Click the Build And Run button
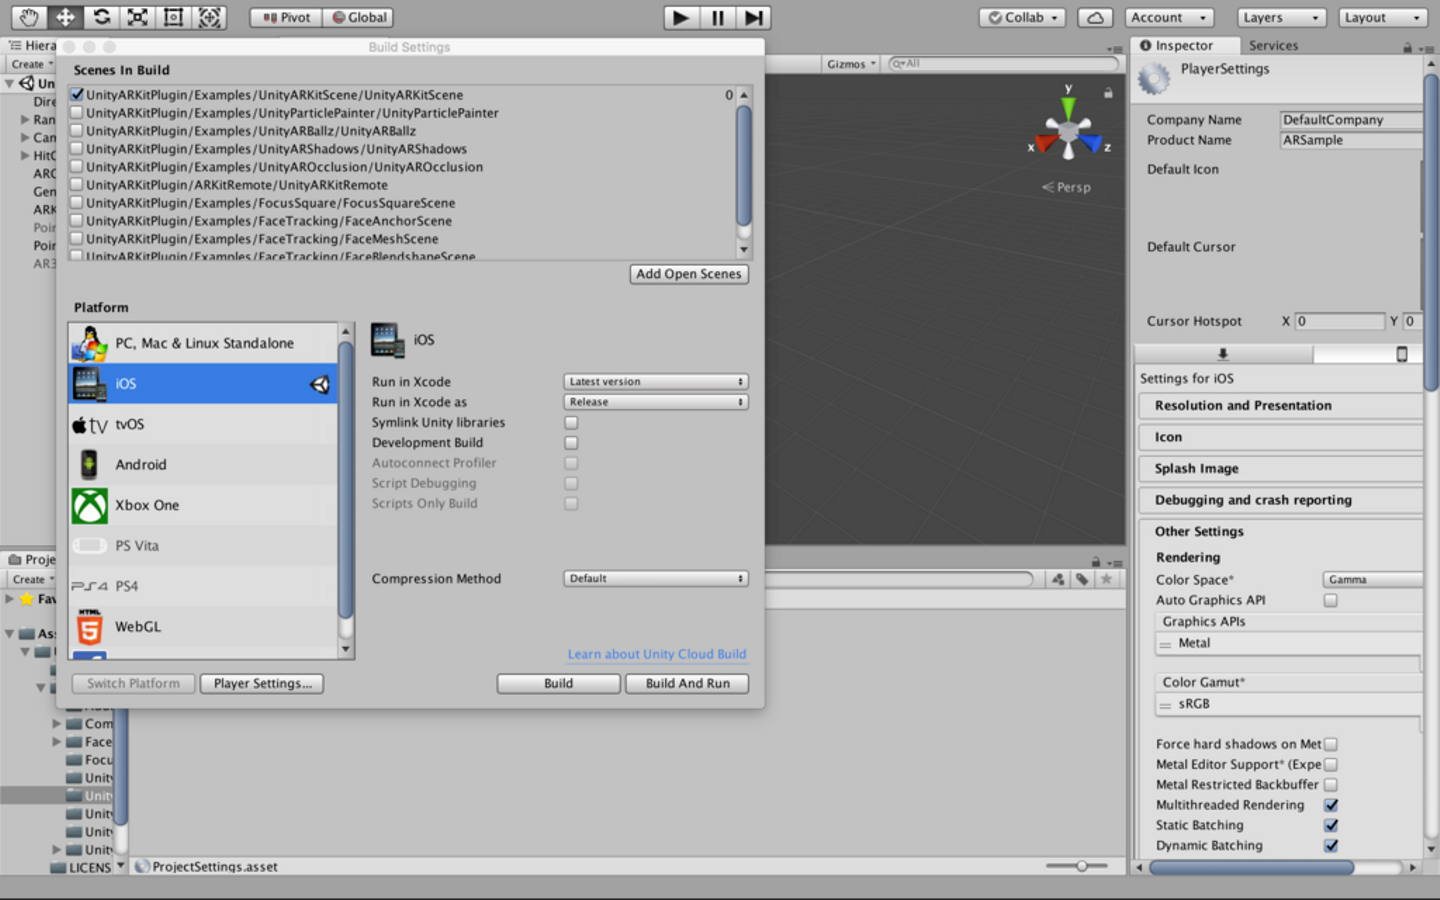Screen dimensions: 1440x900 tap(687, 684)
